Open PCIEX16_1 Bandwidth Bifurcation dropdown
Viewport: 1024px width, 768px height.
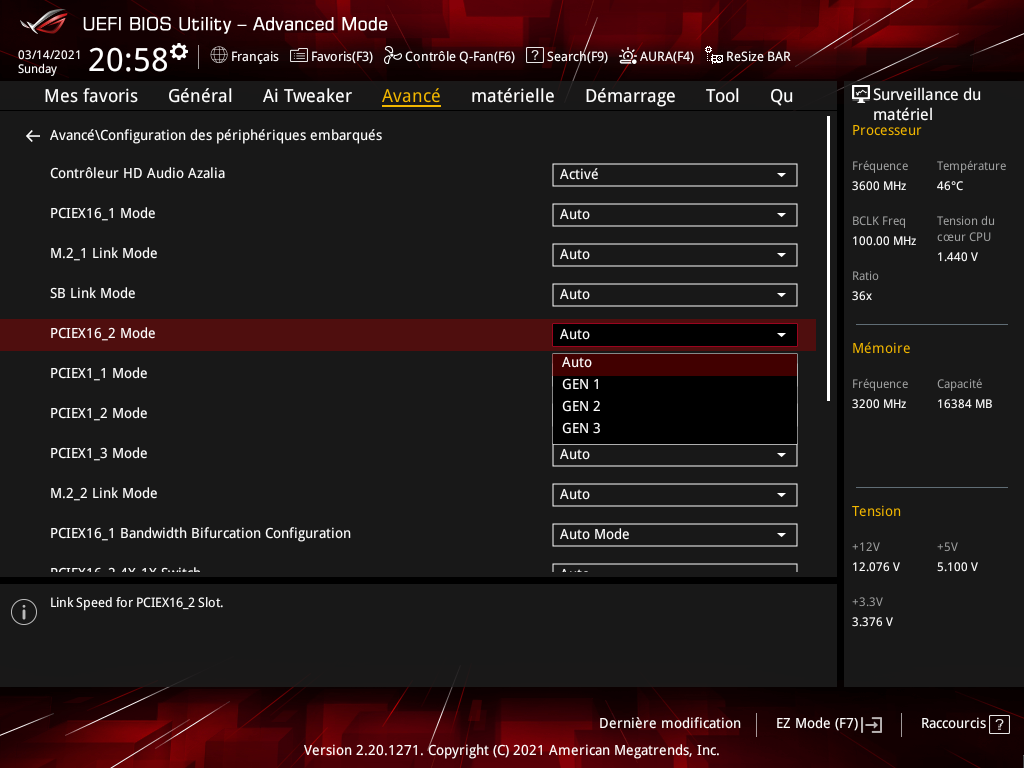[675, 535]
